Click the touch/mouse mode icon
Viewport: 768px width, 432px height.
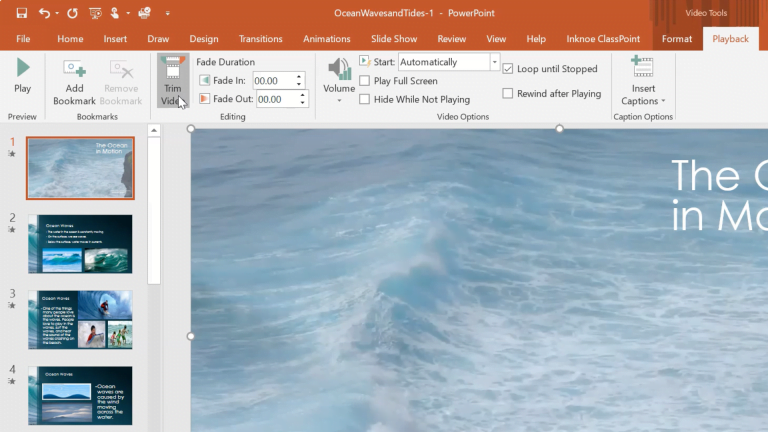click(115, 13)
